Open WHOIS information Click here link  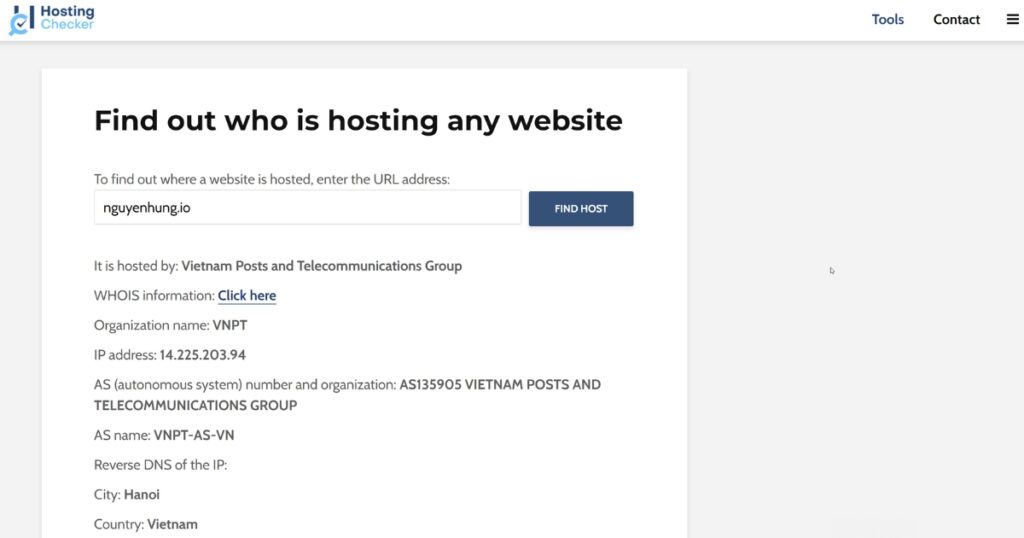point(247,295)
